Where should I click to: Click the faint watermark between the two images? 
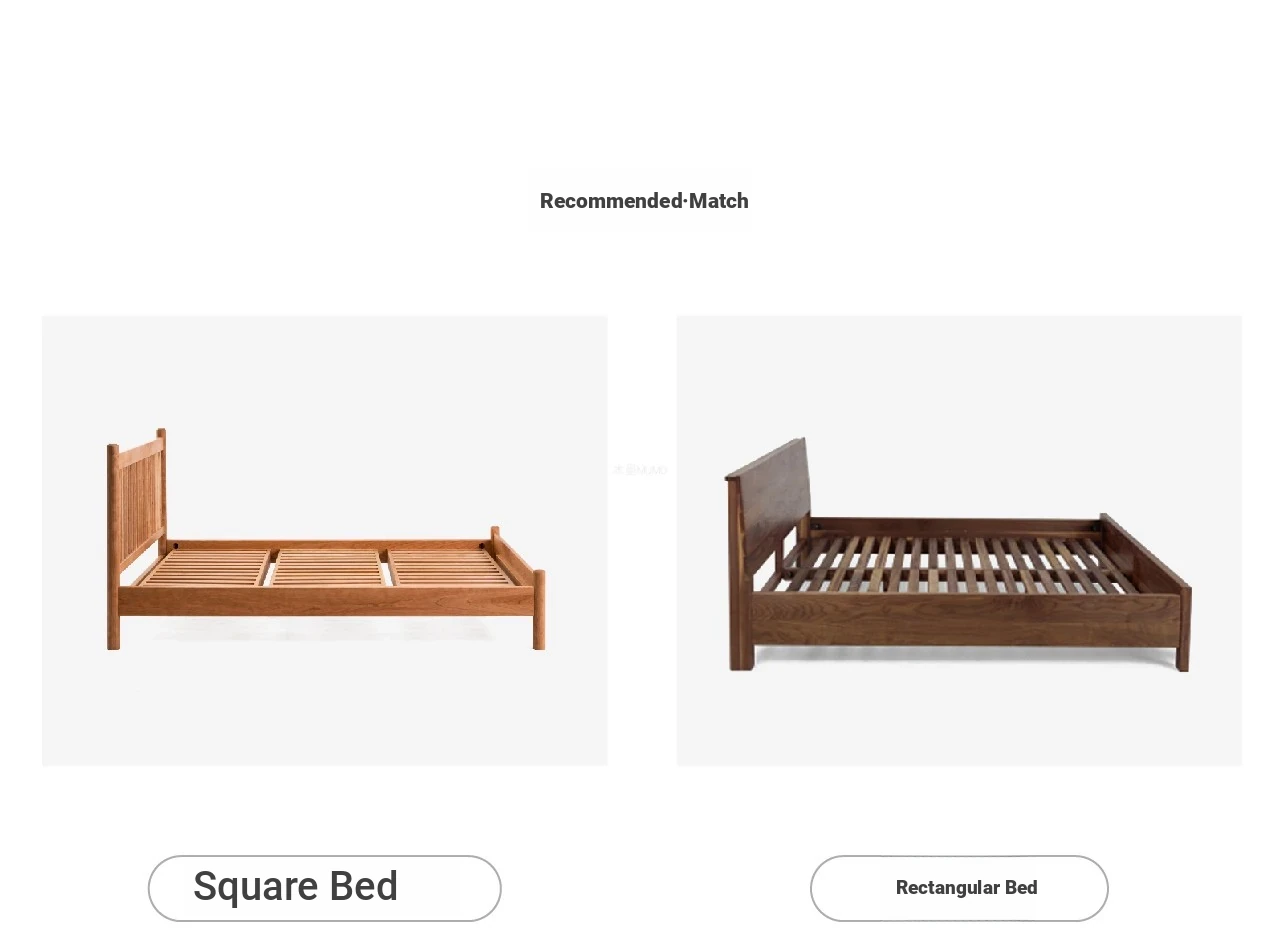641,469
